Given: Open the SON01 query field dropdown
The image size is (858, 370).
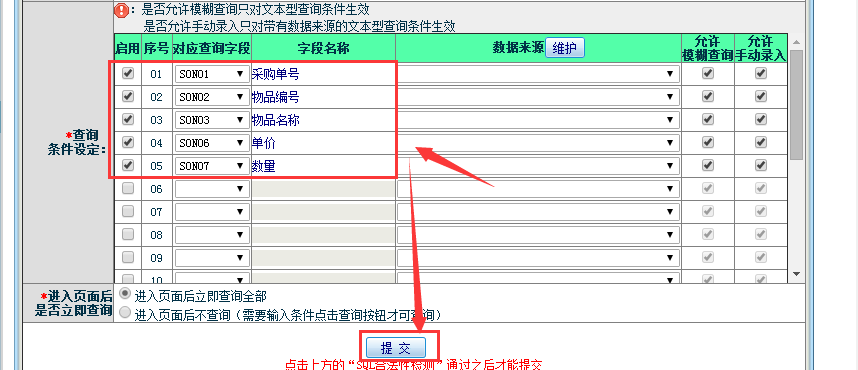Looking at the screenshot, I should click(212, 74).
